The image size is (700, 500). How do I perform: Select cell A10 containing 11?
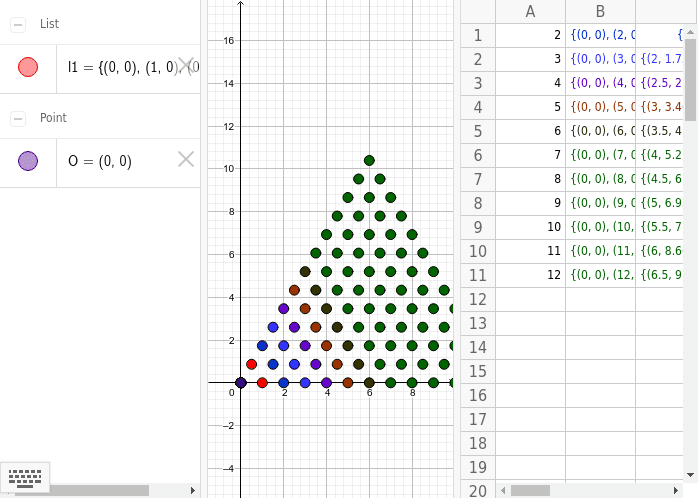pyautogui.click(x=530, y=251)
